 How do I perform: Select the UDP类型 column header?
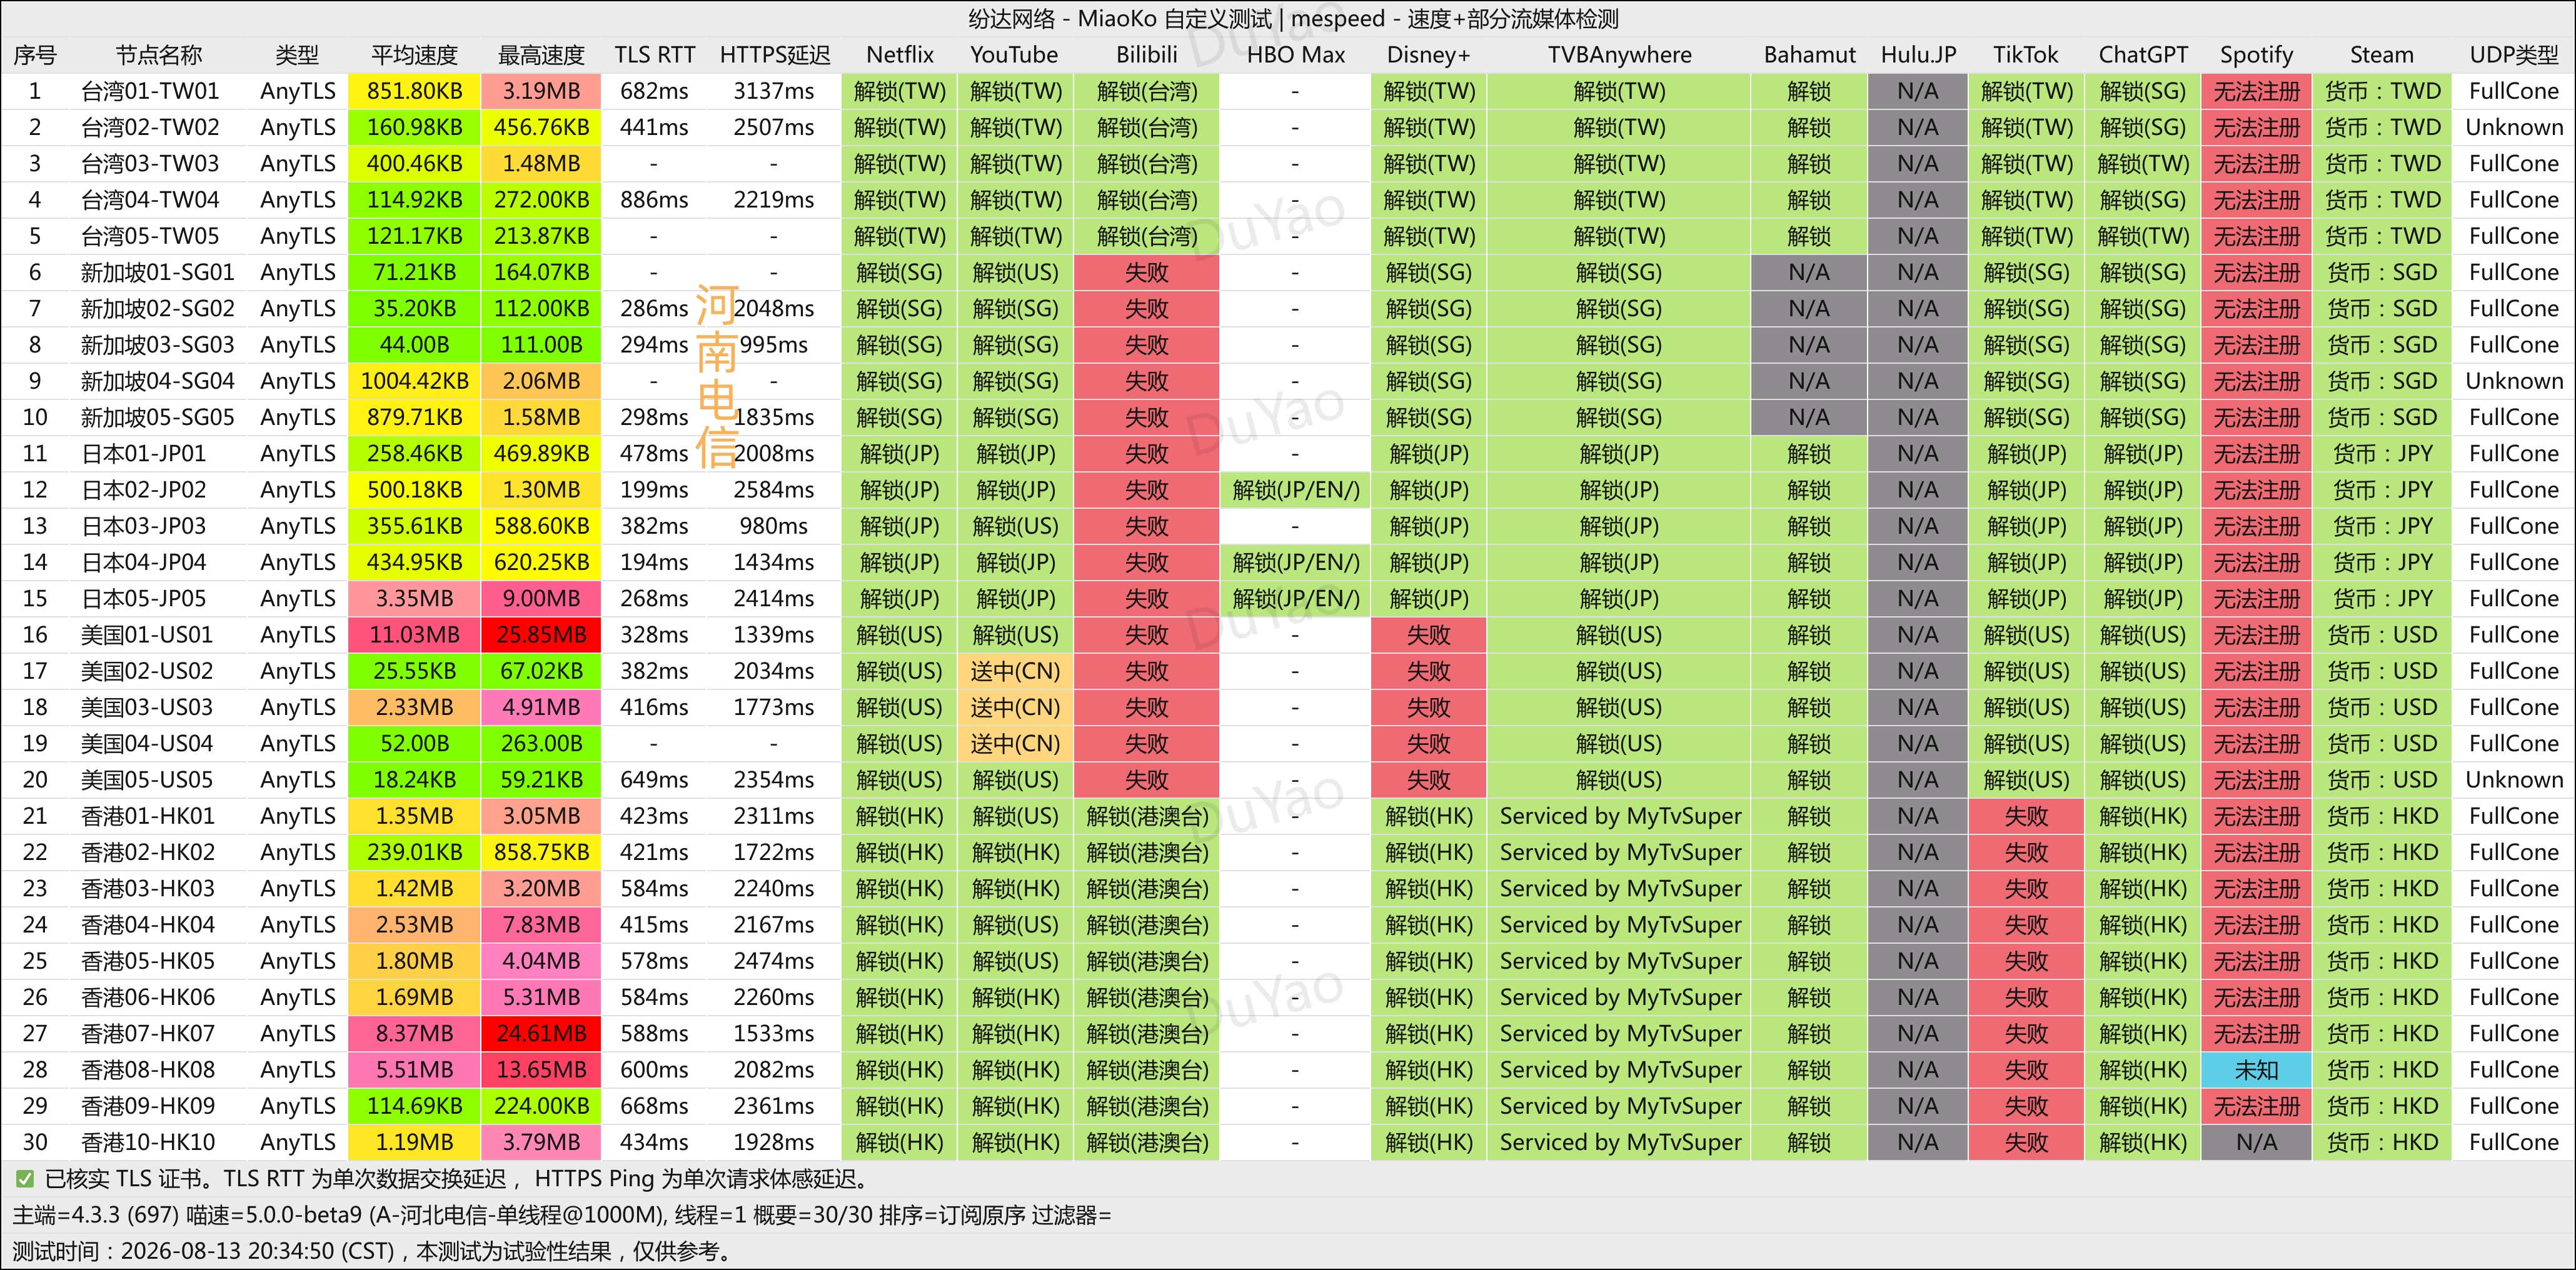pos(2514,55)
